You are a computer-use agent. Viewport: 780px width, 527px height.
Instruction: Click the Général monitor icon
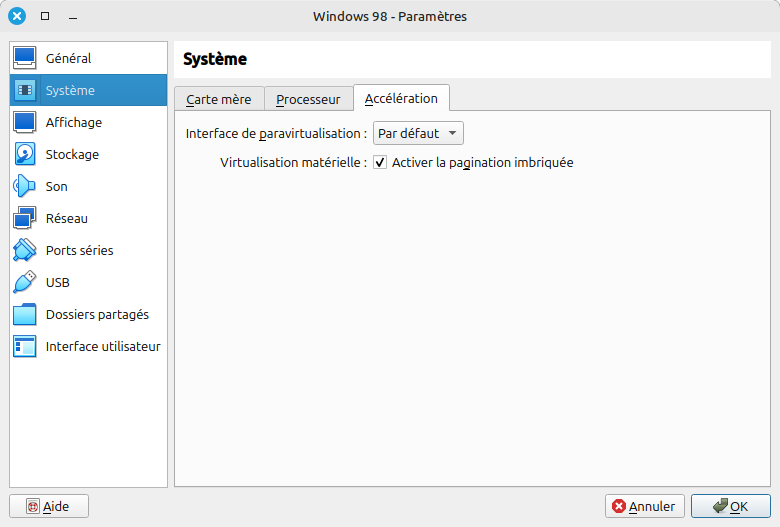tap(24, 58)
